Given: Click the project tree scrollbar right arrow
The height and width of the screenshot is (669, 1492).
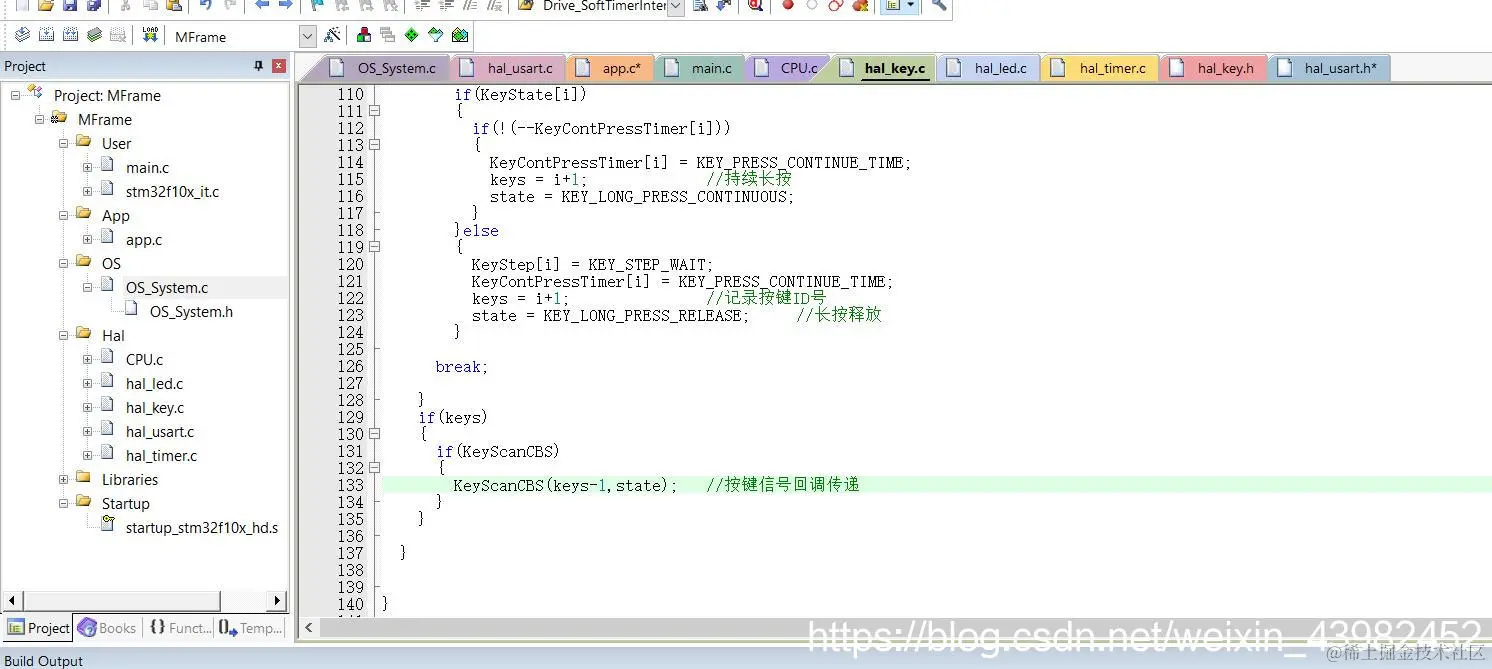Looking at the screenshot, I should point(278,601).
